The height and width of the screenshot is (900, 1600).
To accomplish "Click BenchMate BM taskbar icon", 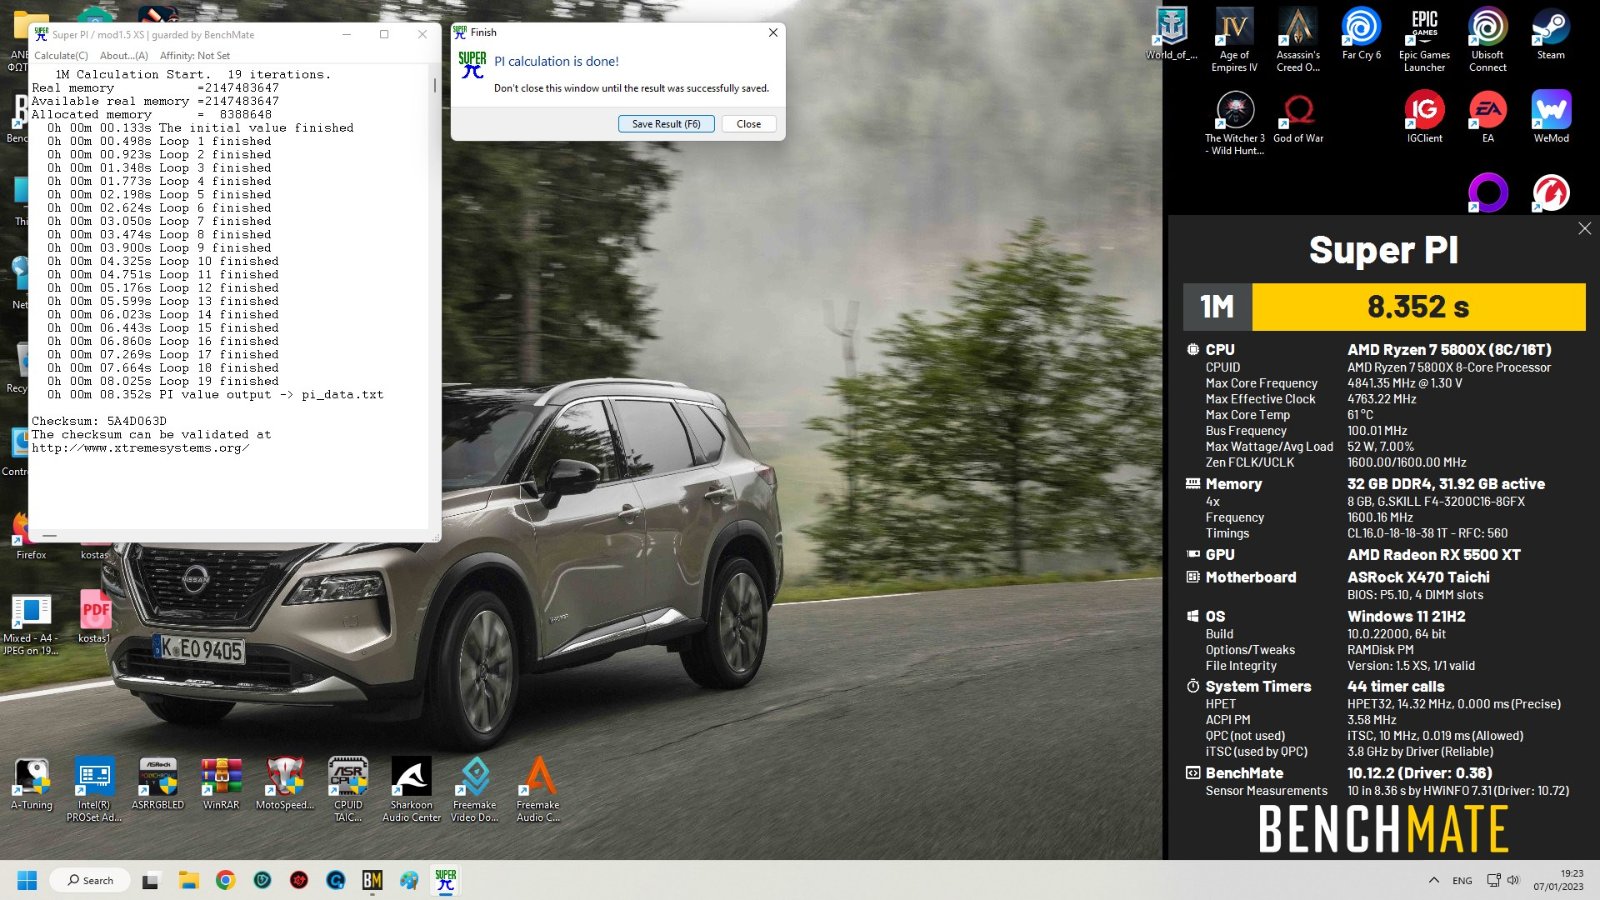I will pos(372,880).
